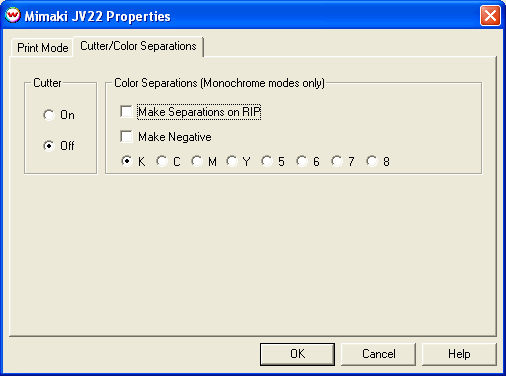Click the Cancel button
This screenshot has width=506, height=376.
click(378, 354)
